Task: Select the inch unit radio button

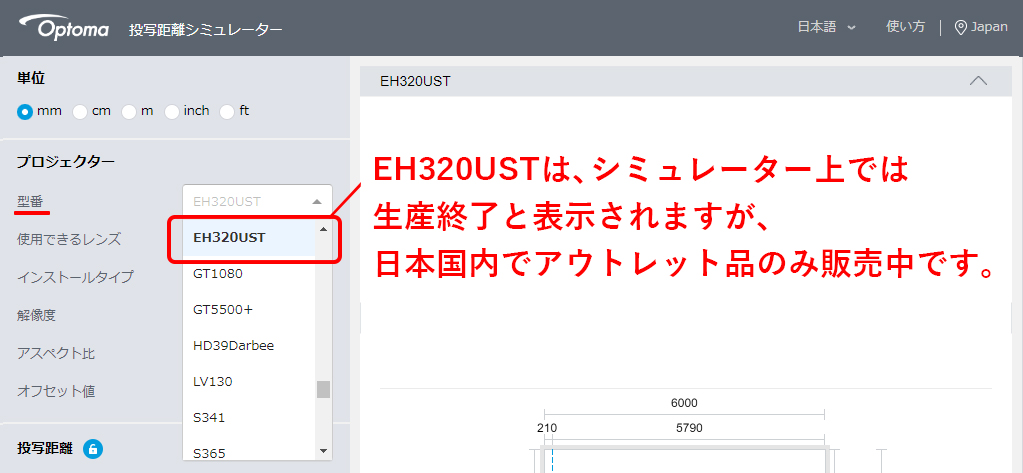Action: coord(172,112)
